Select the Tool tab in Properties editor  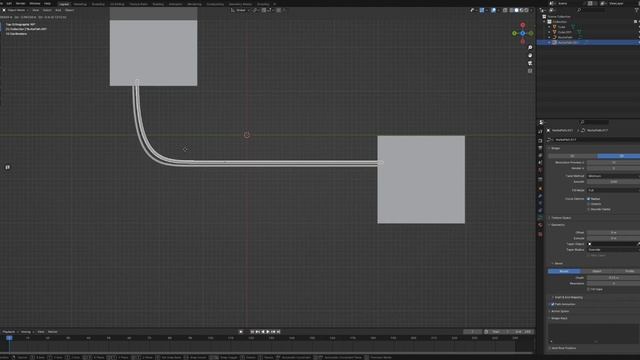point(540,131)
